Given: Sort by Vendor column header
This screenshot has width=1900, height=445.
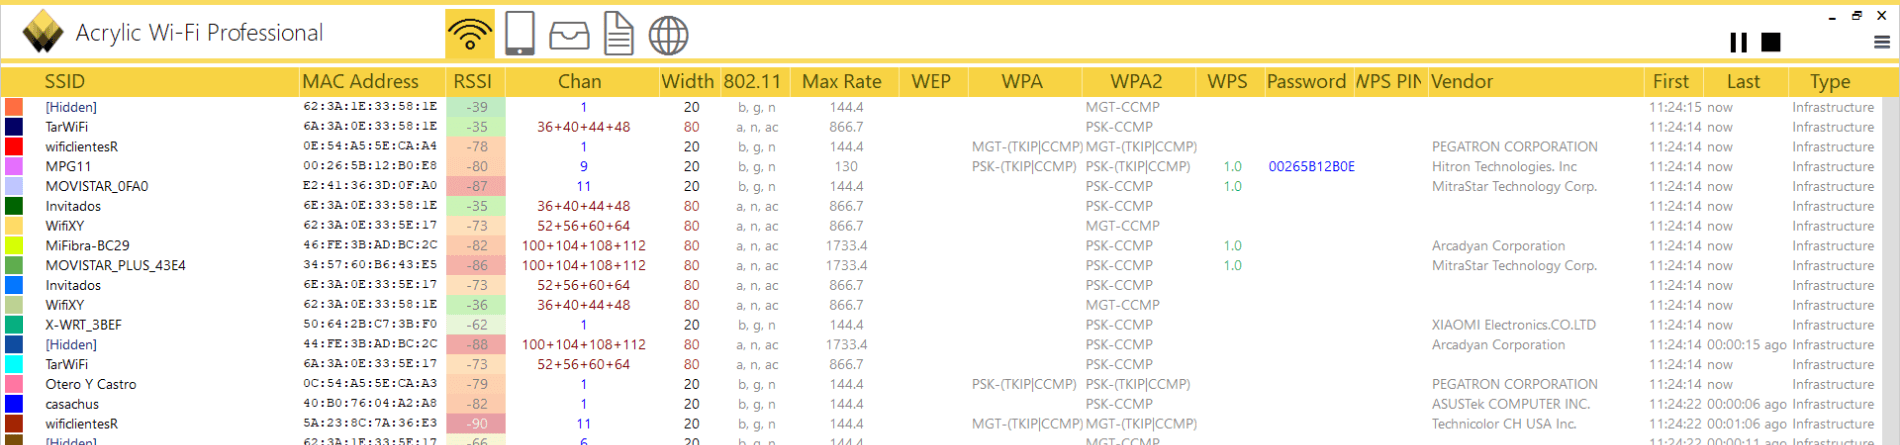Looking at the screenshot, I should 1462,81.
